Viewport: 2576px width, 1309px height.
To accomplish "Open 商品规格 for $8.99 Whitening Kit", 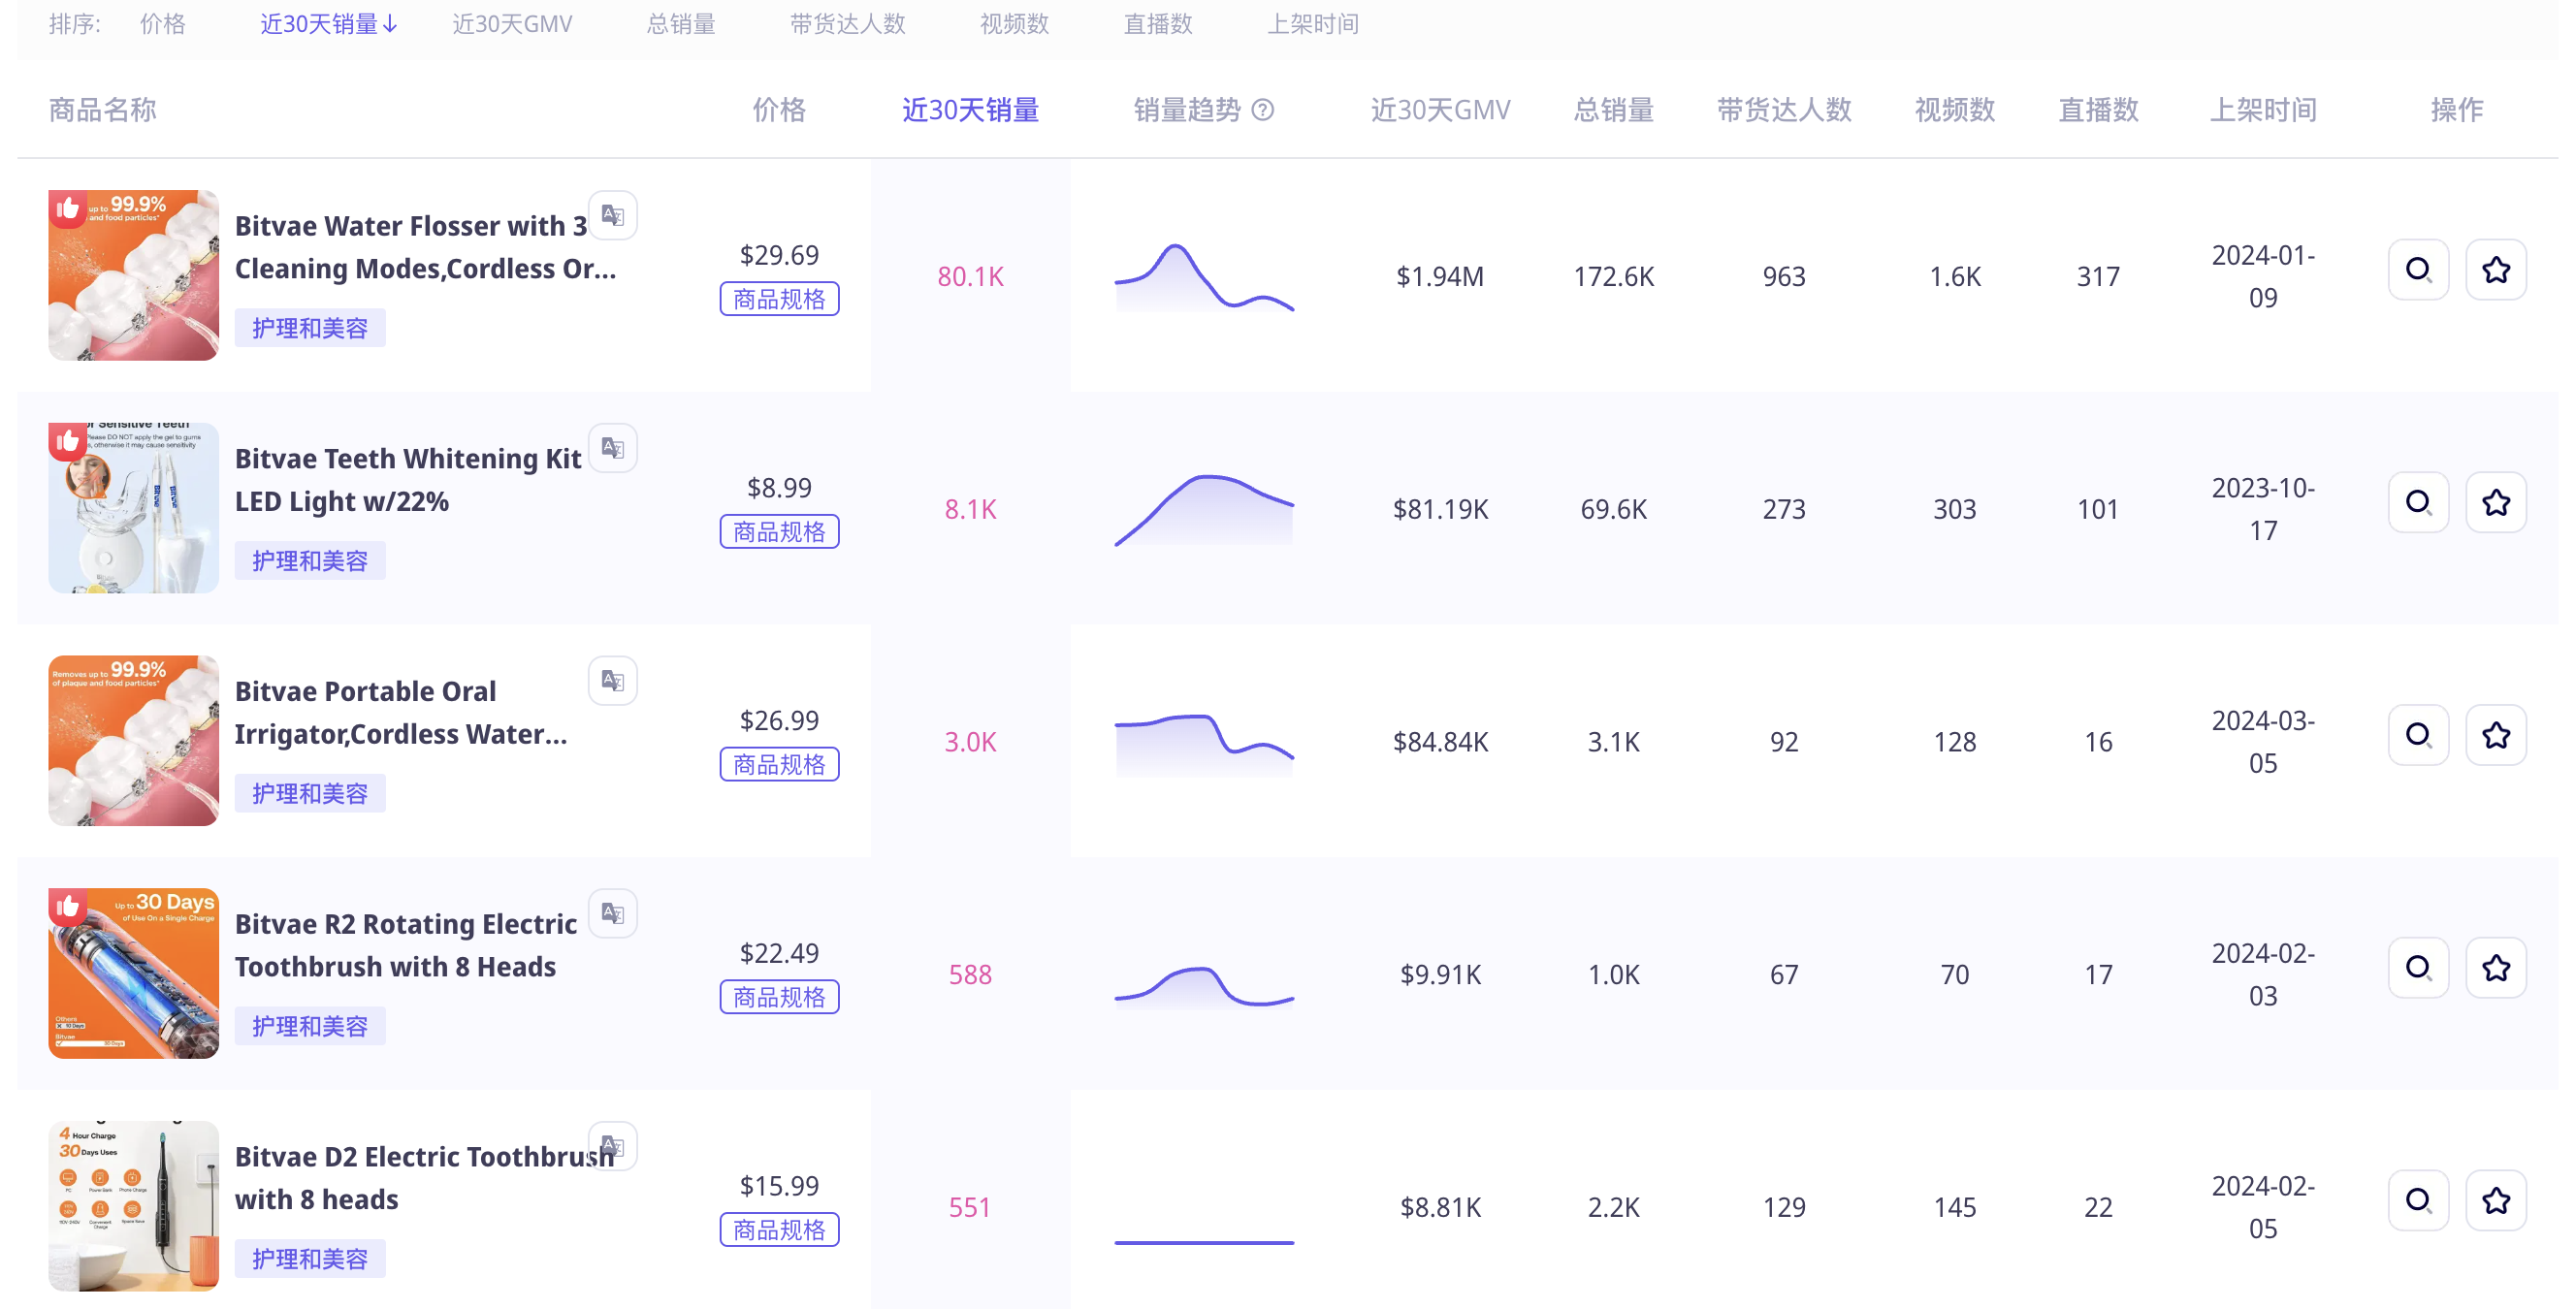I will (779, 532).
